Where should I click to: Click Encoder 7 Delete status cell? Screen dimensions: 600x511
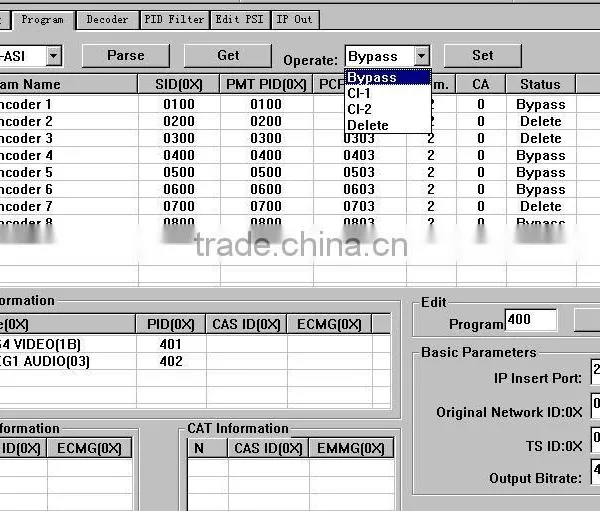541,206
